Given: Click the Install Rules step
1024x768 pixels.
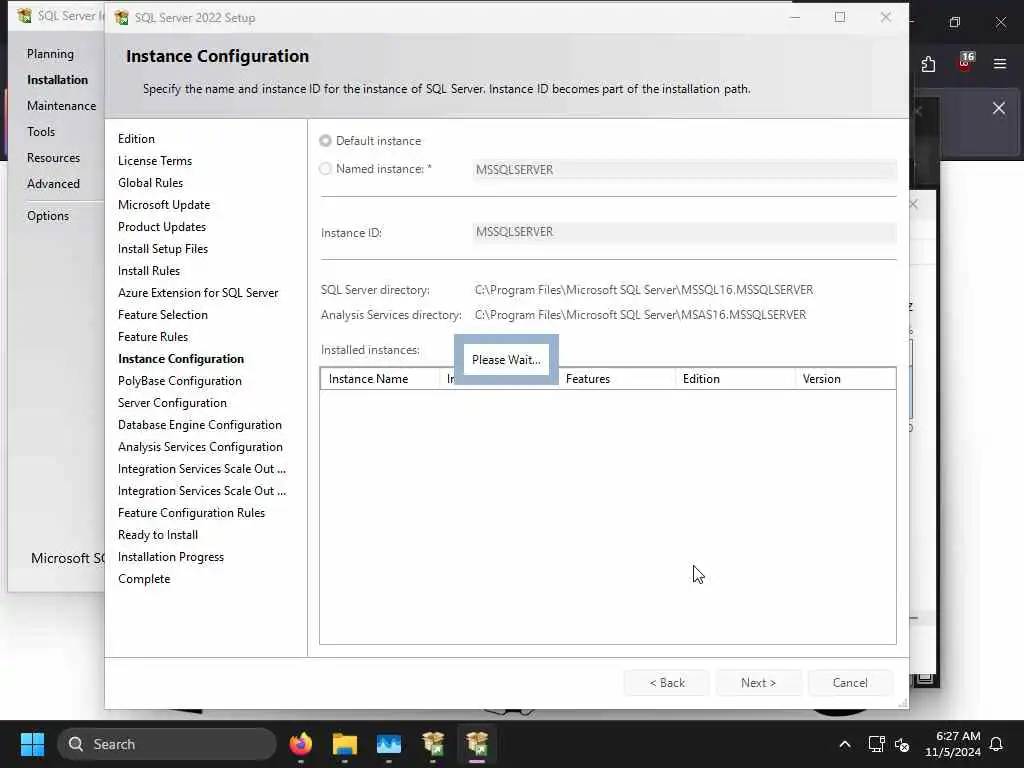Looking at the screenshot, I should (149, 271).
